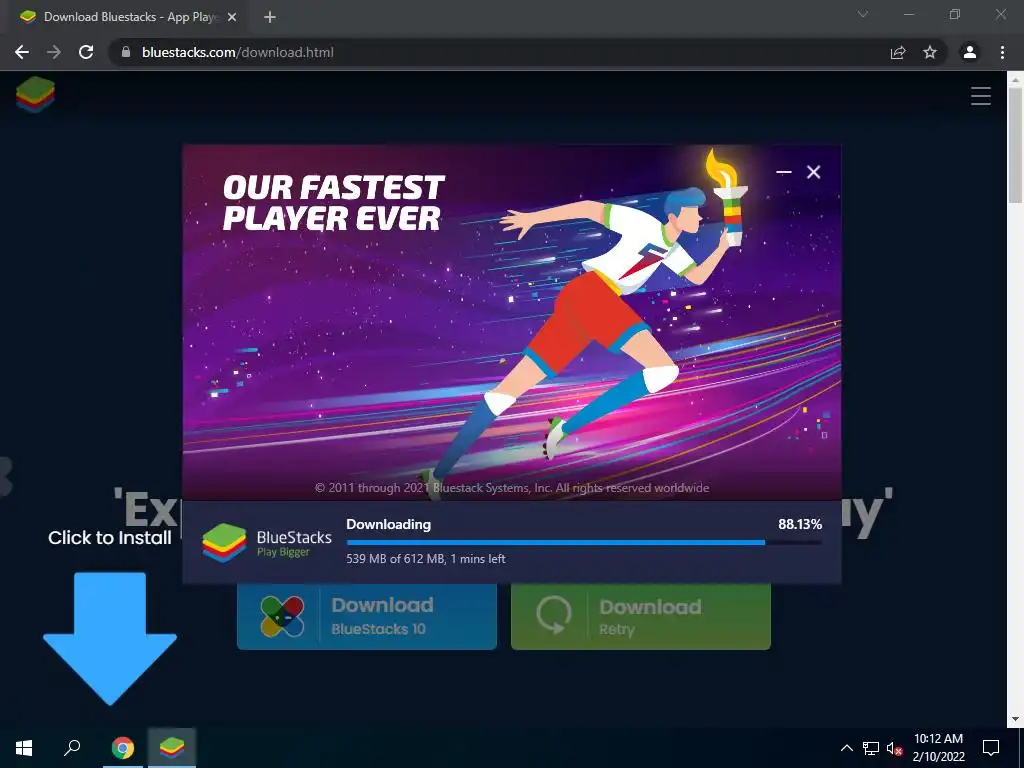Minimize the BlueStacks installer window
This screenshot has width=1024, height=768.
[784, 172]
